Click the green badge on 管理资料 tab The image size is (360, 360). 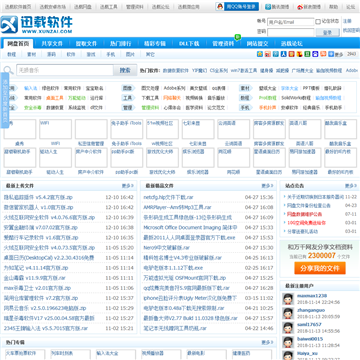[x=237, y=37]
